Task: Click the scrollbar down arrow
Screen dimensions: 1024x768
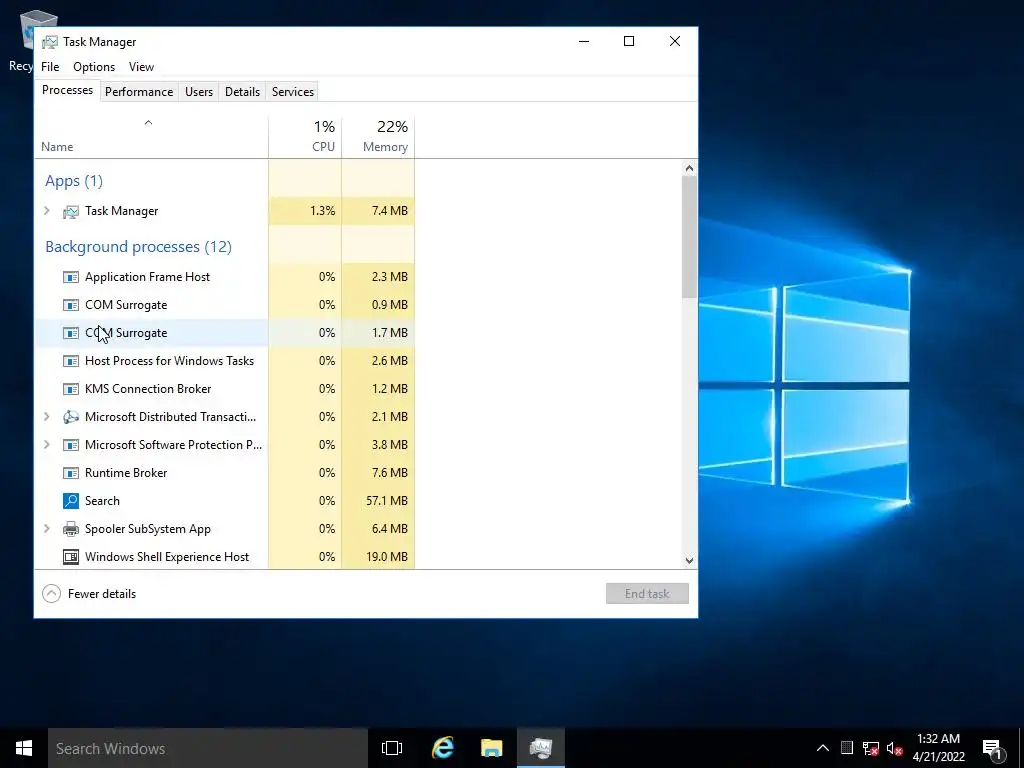Action: [689, 560]
